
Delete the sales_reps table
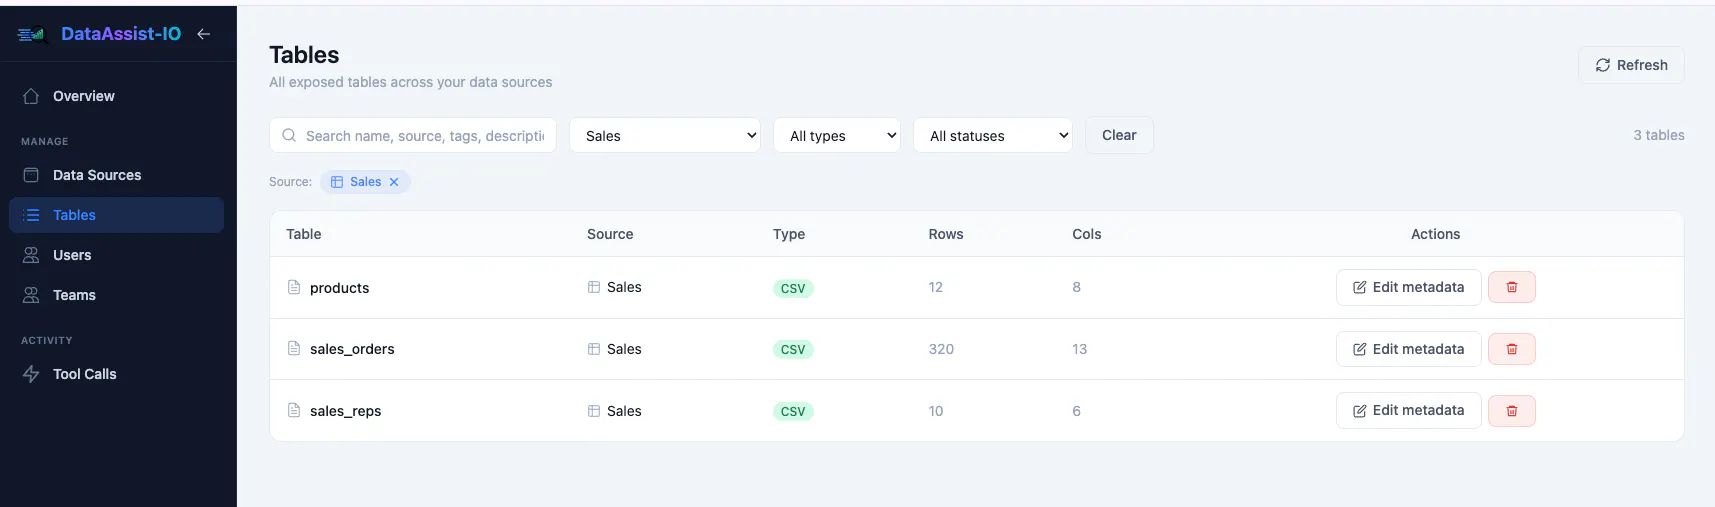pos(1512,411)
